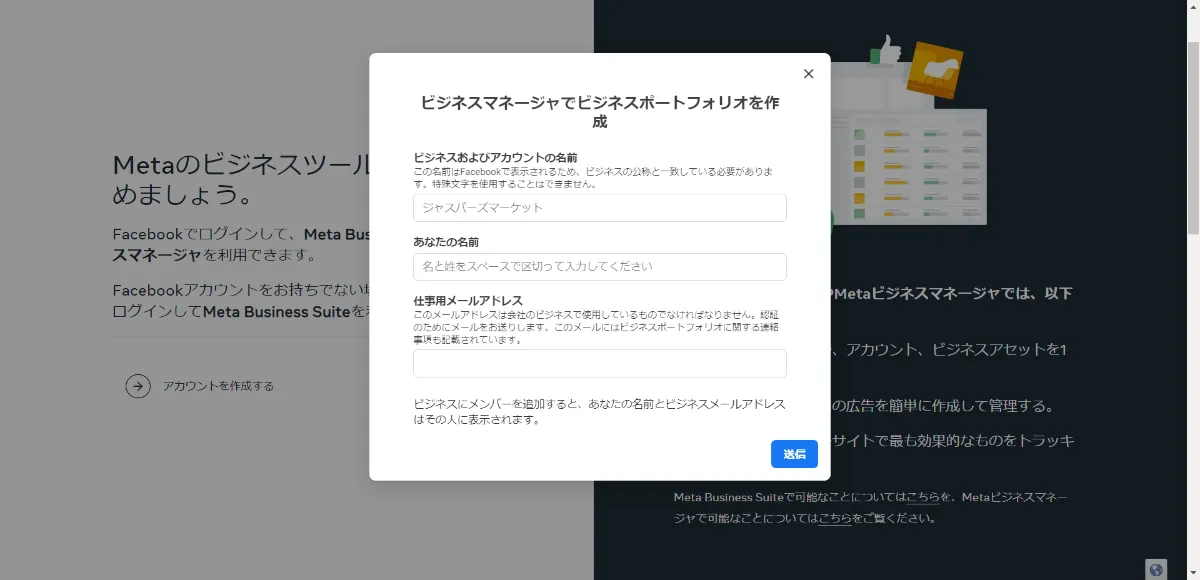The image size is (1200, 580).
Task: Close the business portfolio dialog
Action: click(x=808, y=74)
